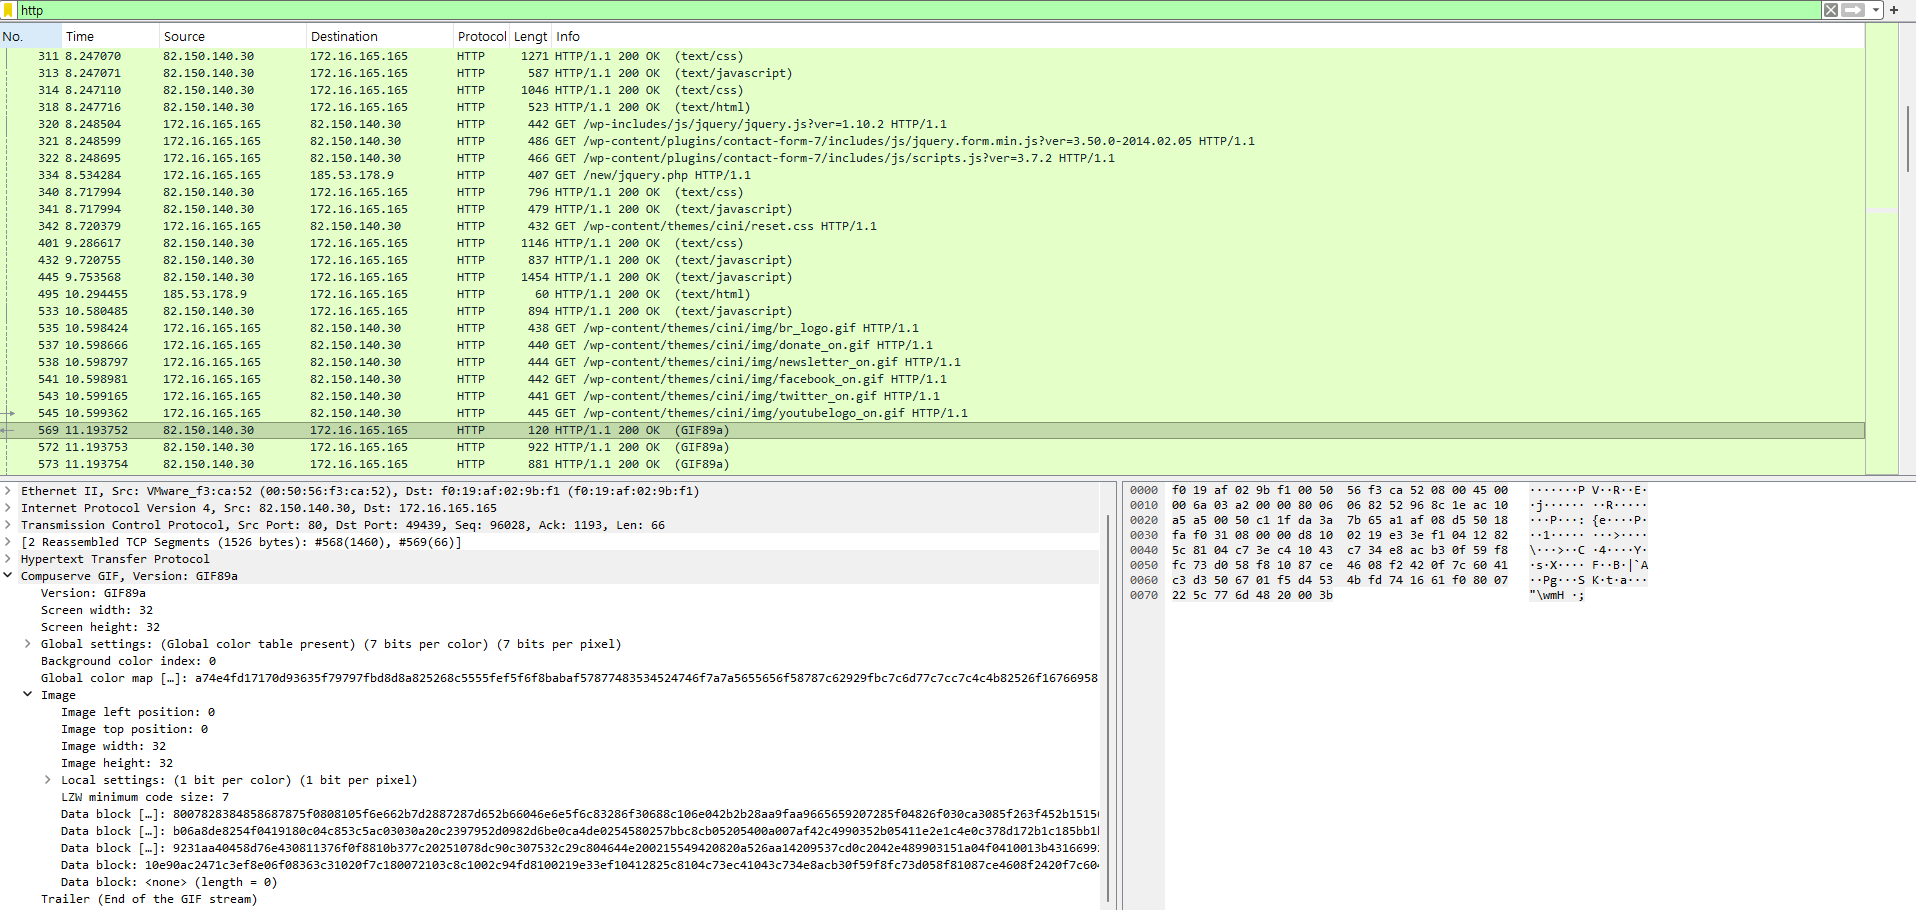1916x910 pixels.
Task: Select Trailer (End of the GIF stream)
Action: click(x=149, y=899)
